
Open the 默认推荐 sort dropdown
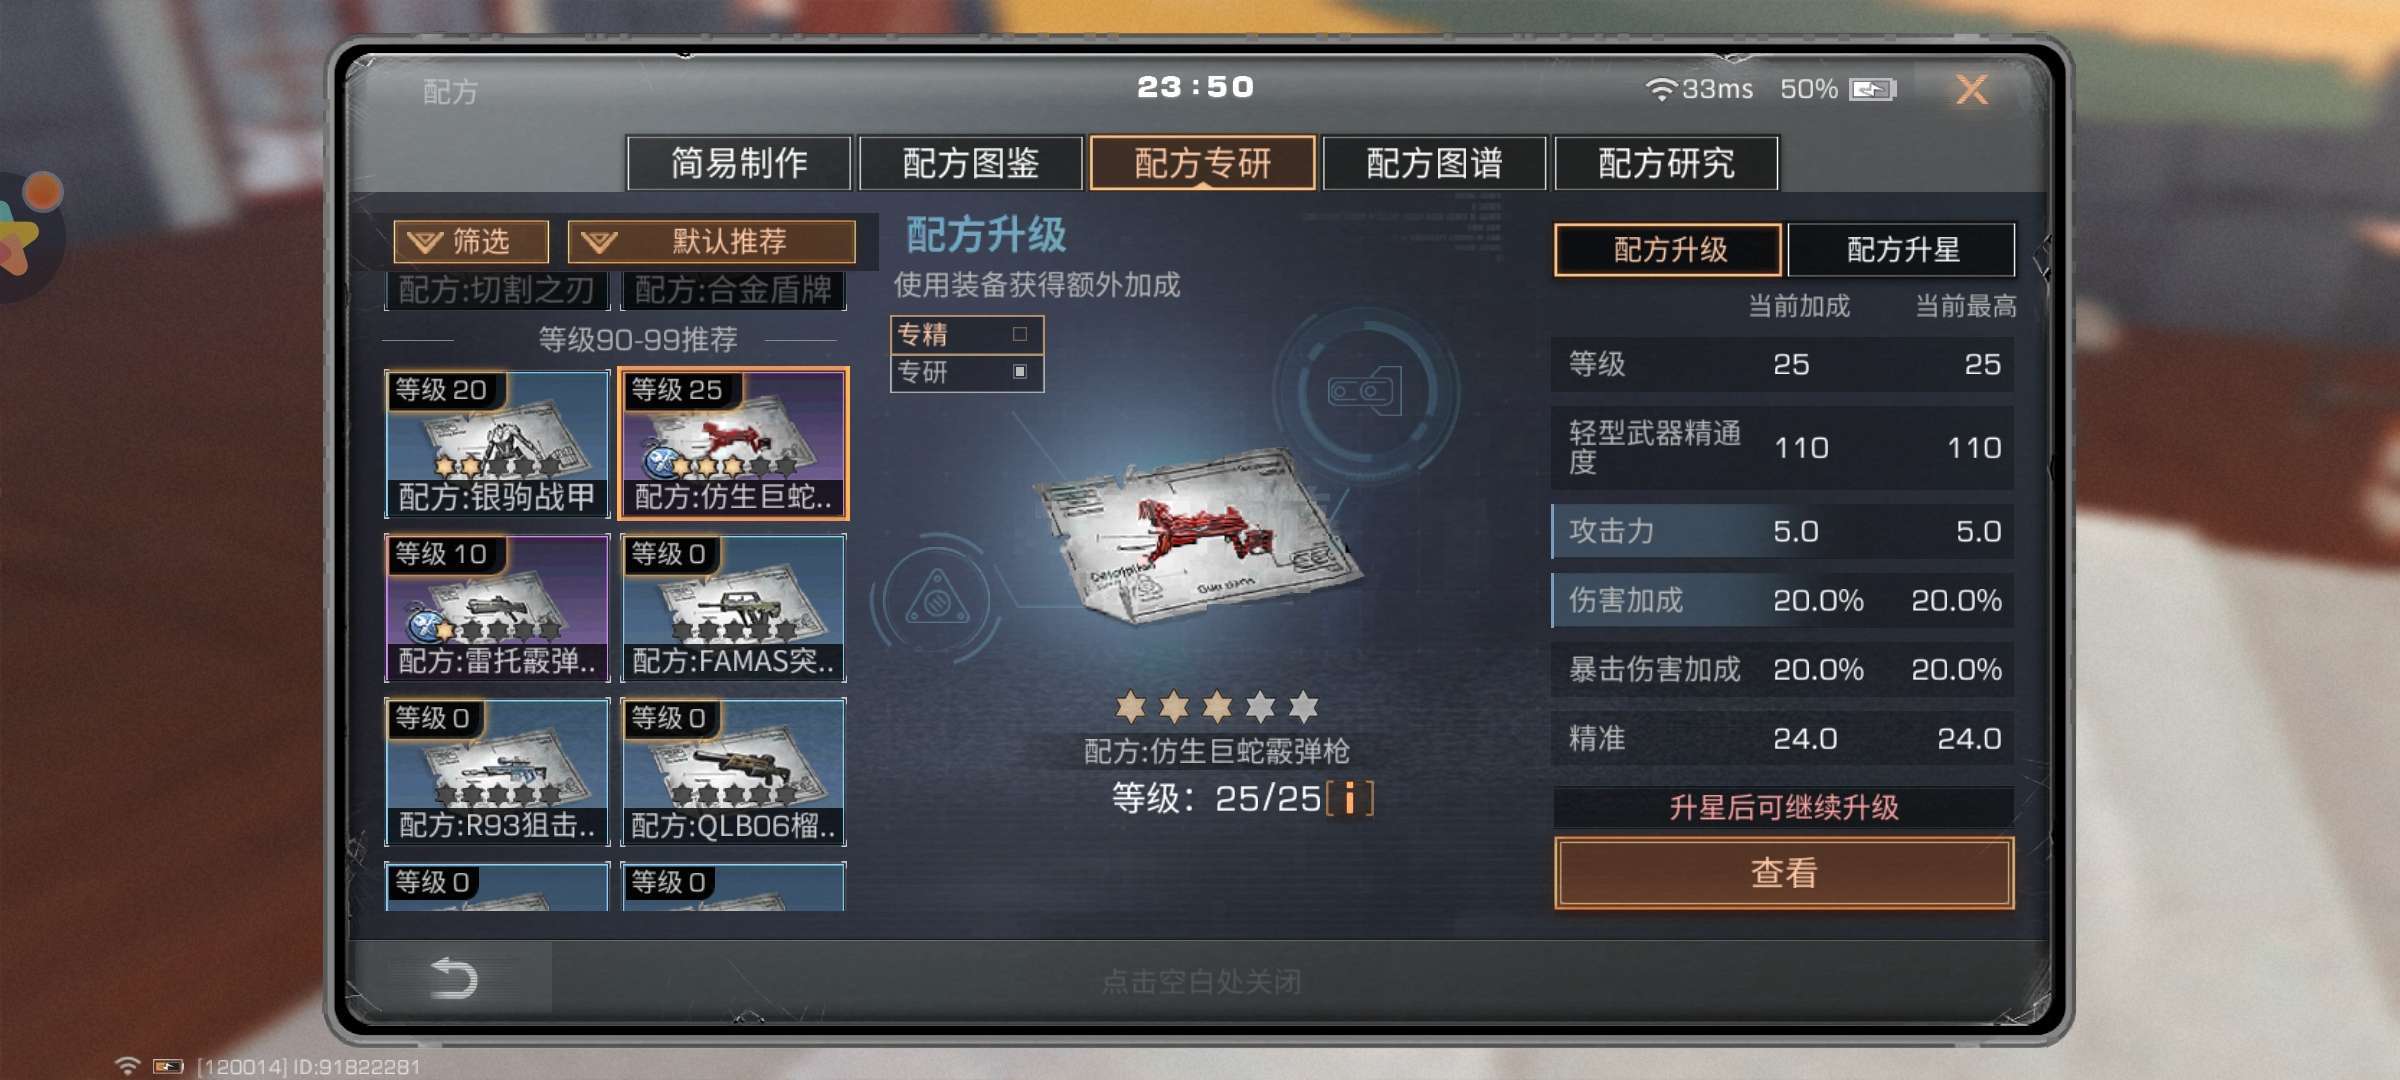[x=711, y=241]
